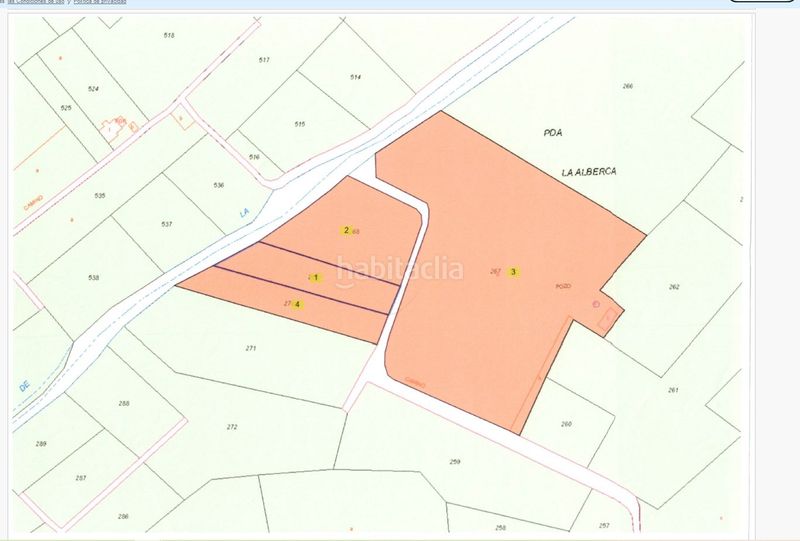This screenshot has width=800, height=541.
Task: Click parcel number 516
Action: (254, 157)
